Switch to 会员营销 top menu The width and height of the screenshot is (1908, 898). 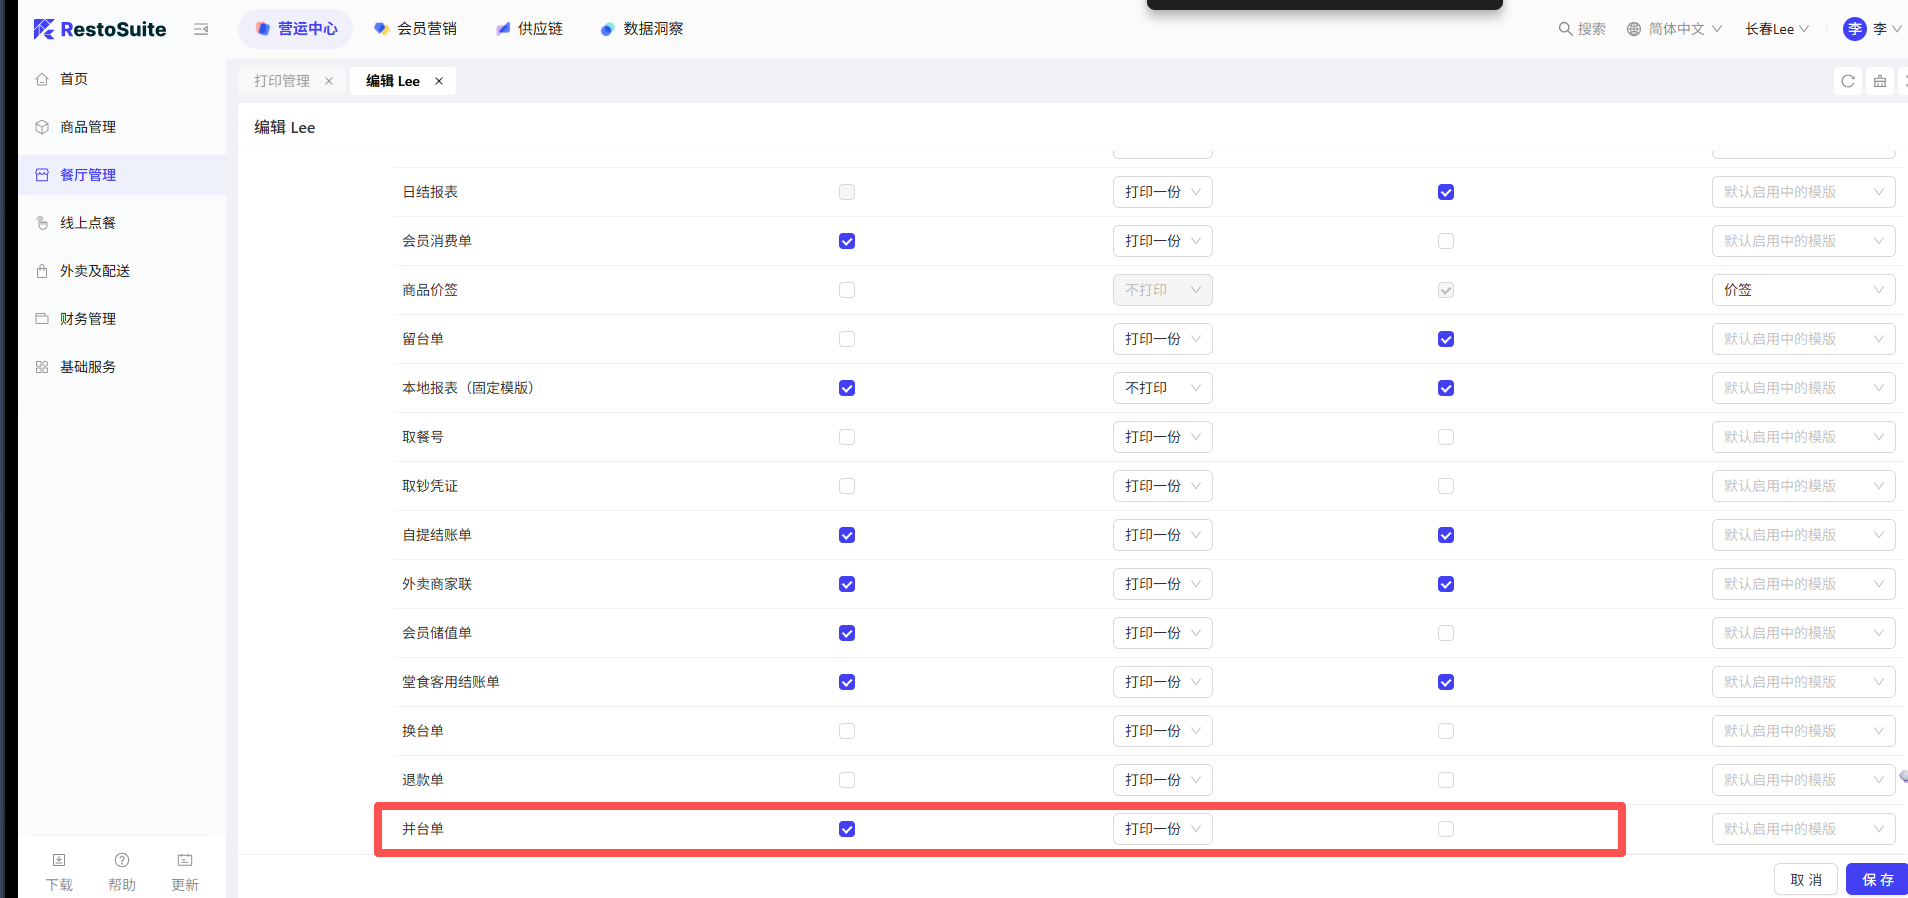[415, 29]
